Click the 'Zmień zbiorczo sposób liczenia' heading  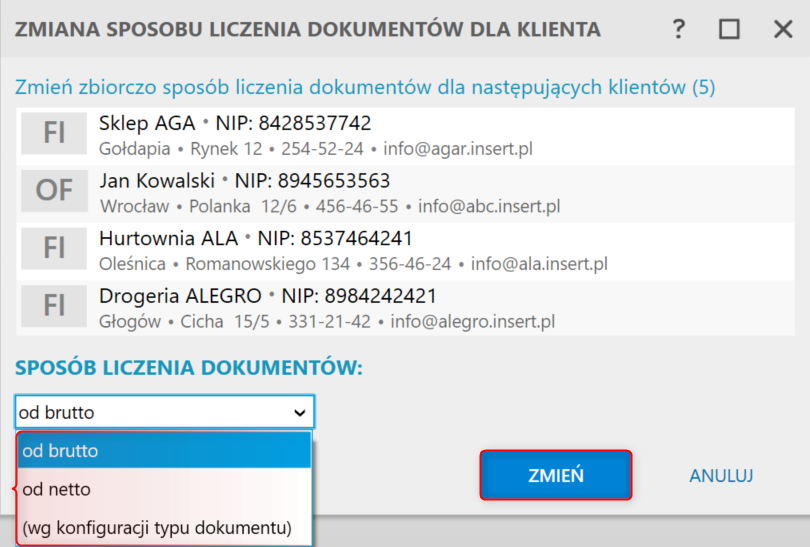click(365, 87)
